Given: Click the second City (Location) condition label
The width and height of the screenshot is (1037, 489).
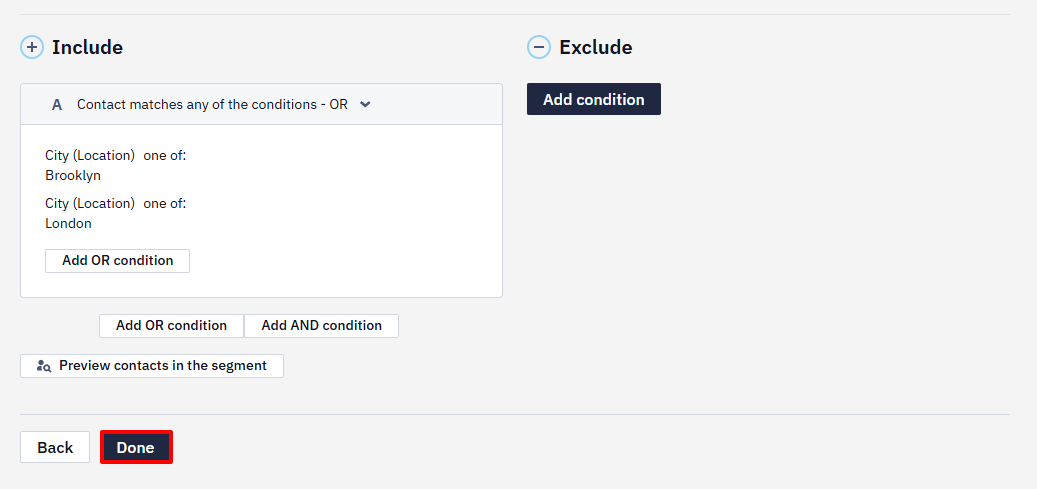Looking at the screenshot, I should [90, 203].
